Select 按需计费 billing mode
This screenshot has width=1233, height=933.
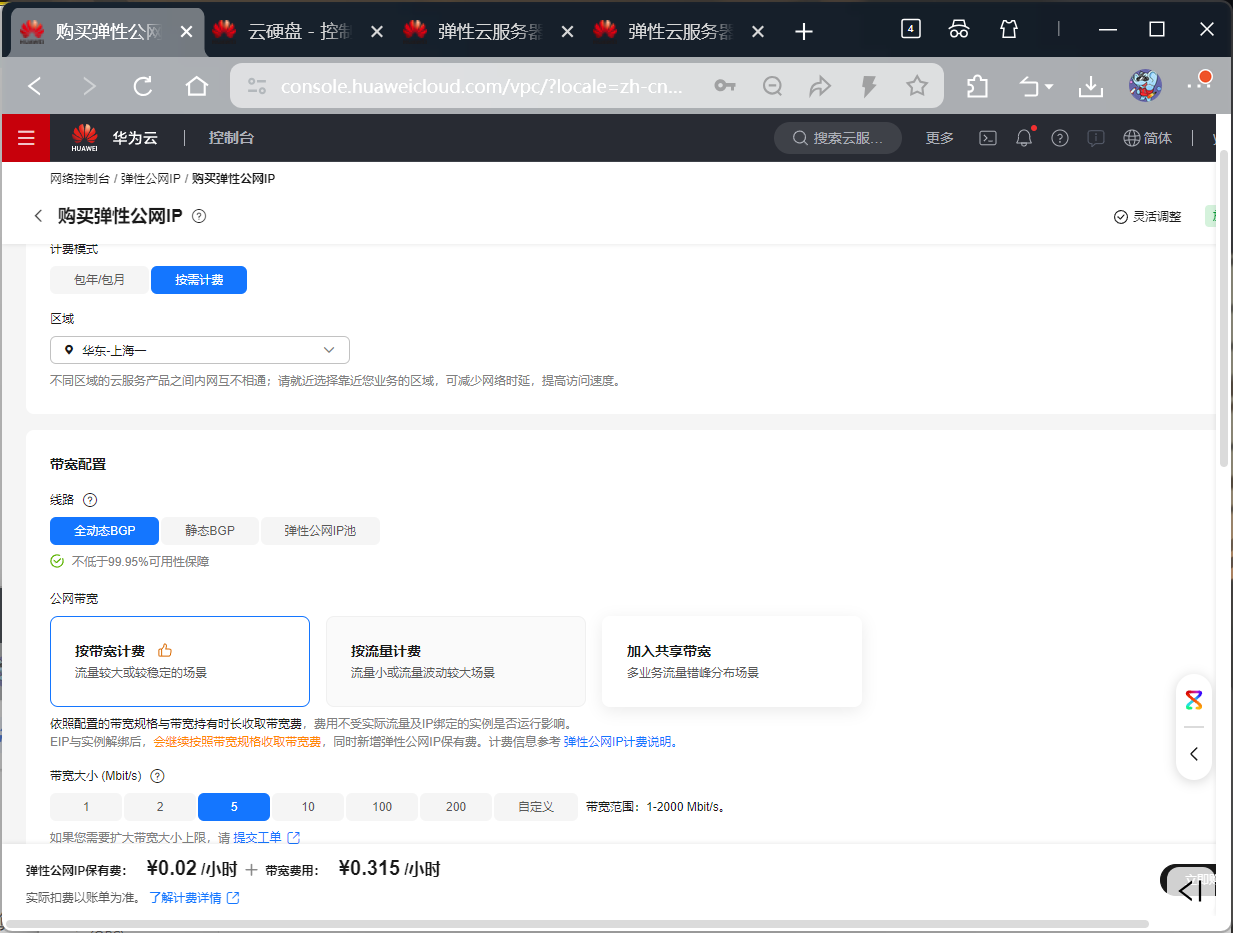point(199,280)
